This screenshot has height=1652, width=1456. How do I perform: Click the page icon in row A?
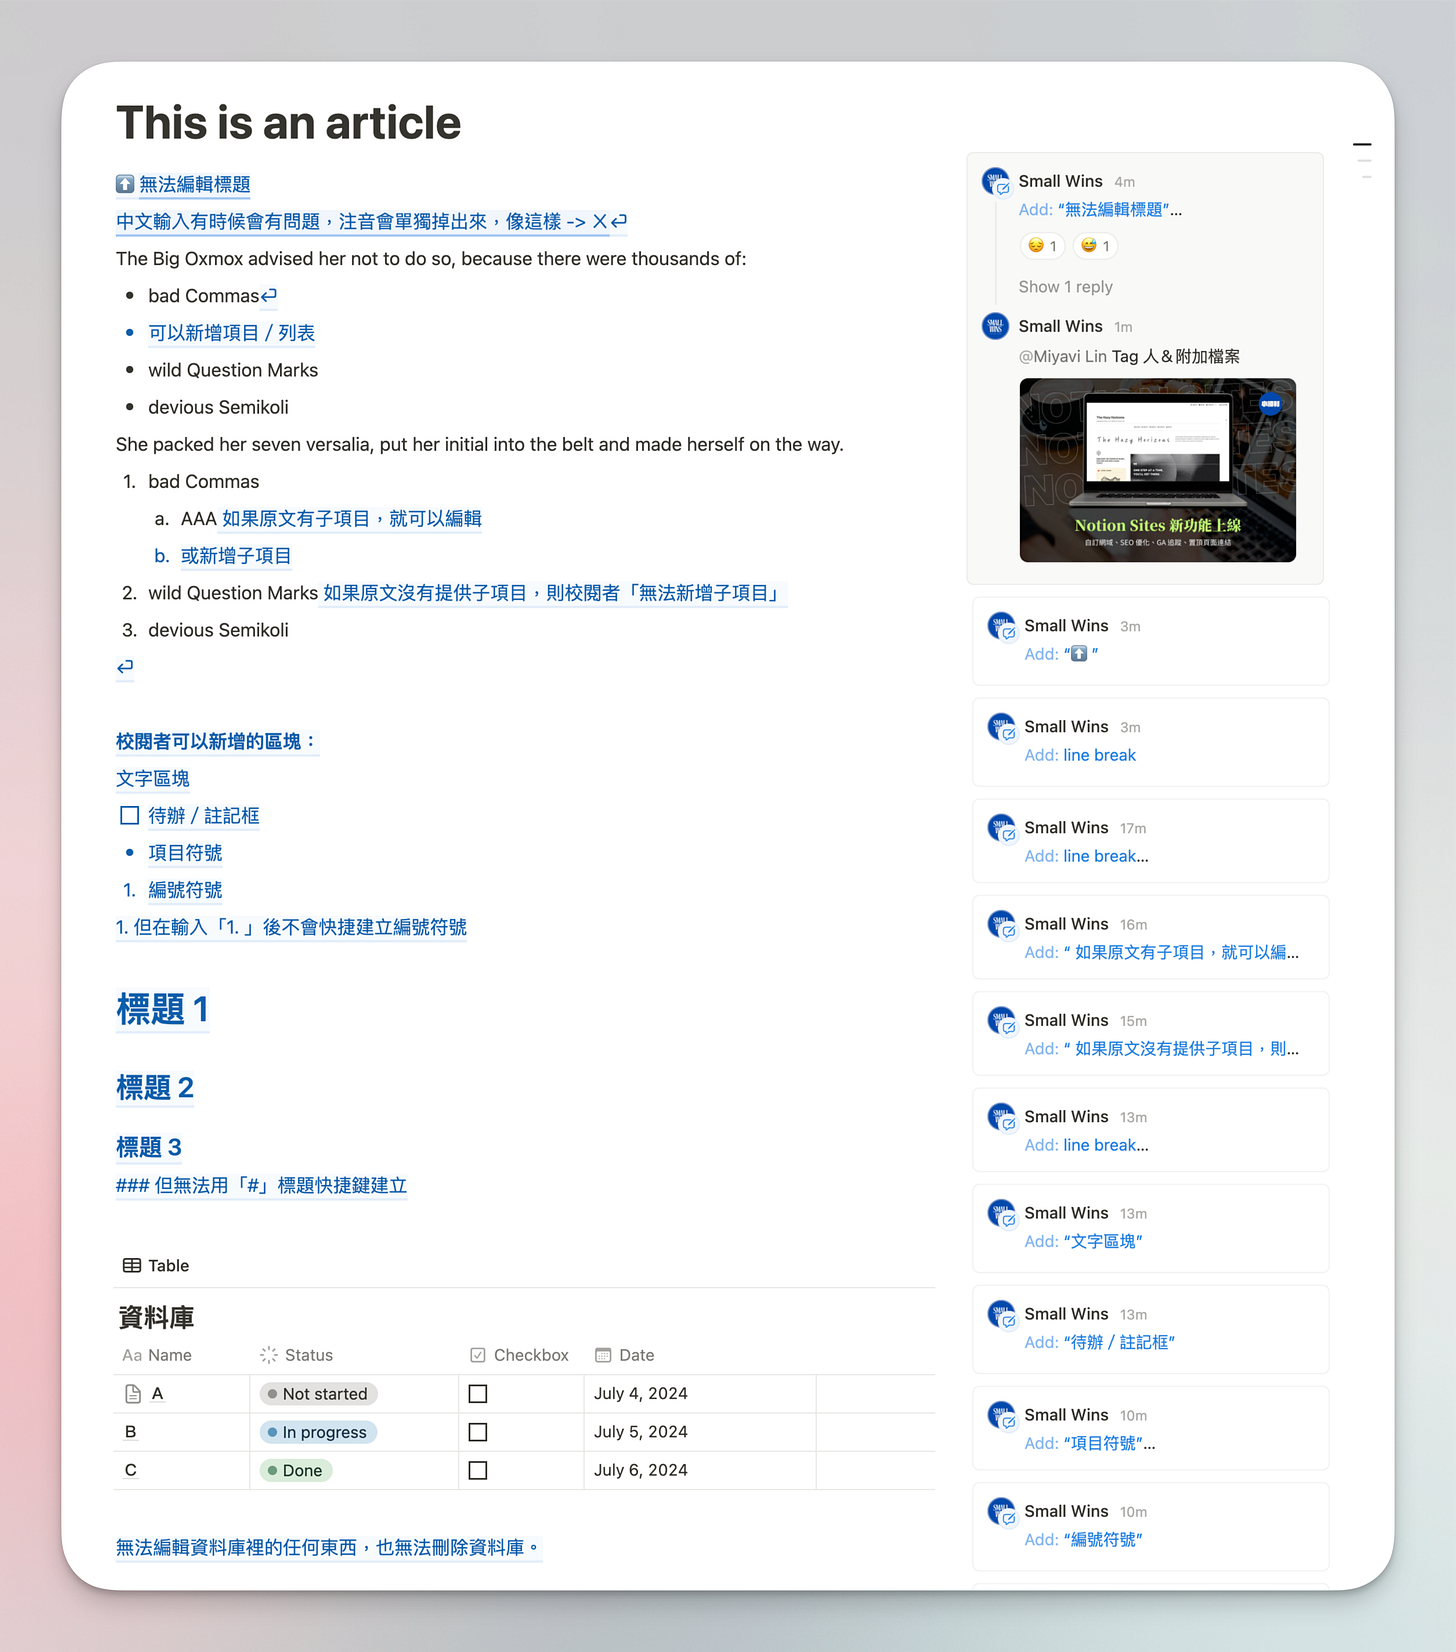(133, 1393)
